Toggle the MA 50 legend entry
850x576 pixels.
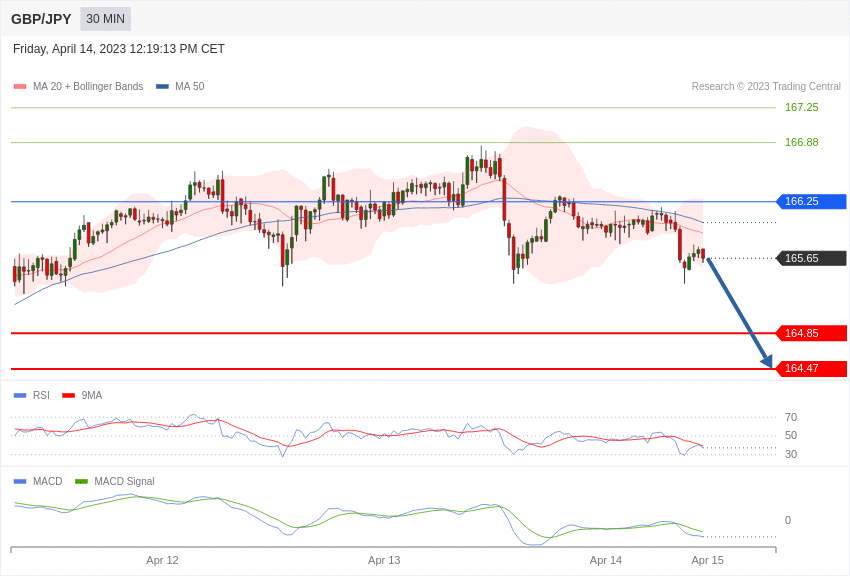pos(180,86)
